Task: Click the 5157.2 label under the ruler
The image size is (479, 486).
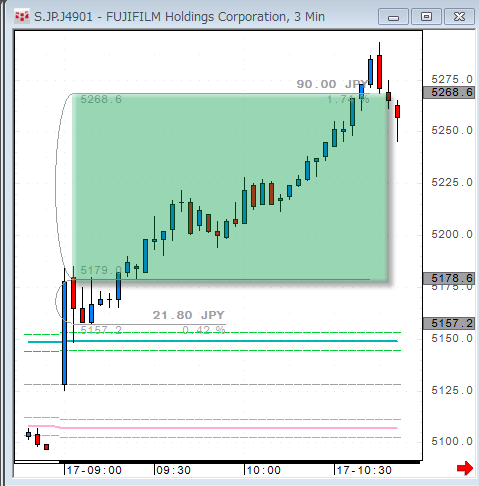Action: pos(101,330)
